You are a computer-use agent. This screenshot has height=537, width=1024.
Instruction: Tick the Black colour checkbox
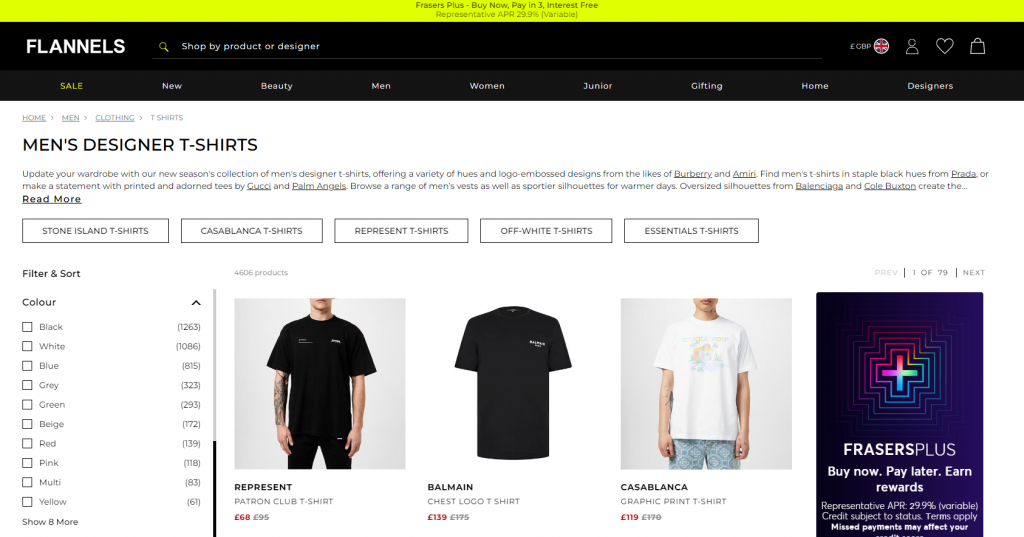click(x=27, y=327)
